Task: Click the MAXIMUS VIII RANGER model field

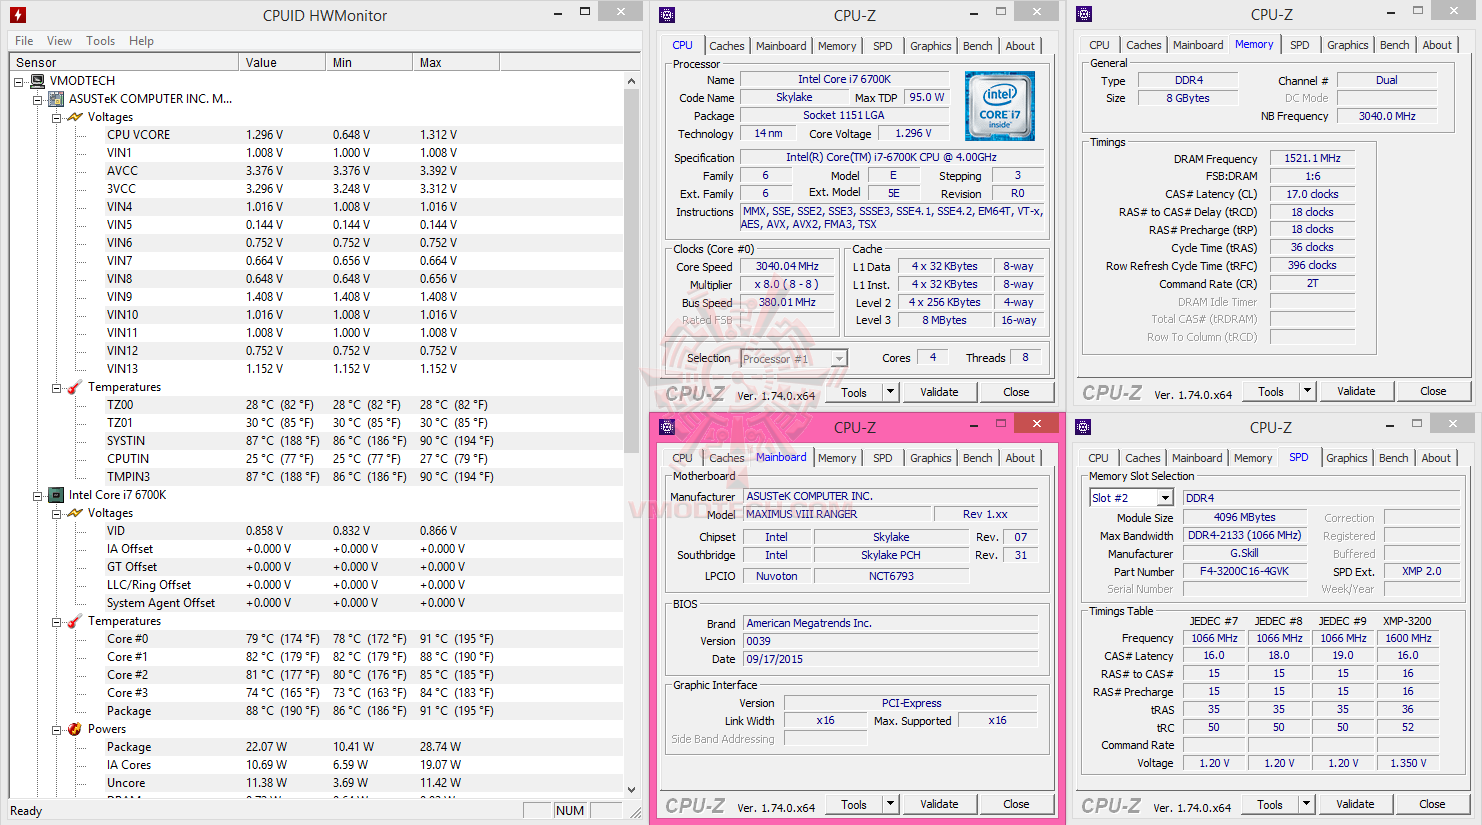Action: 837,514
